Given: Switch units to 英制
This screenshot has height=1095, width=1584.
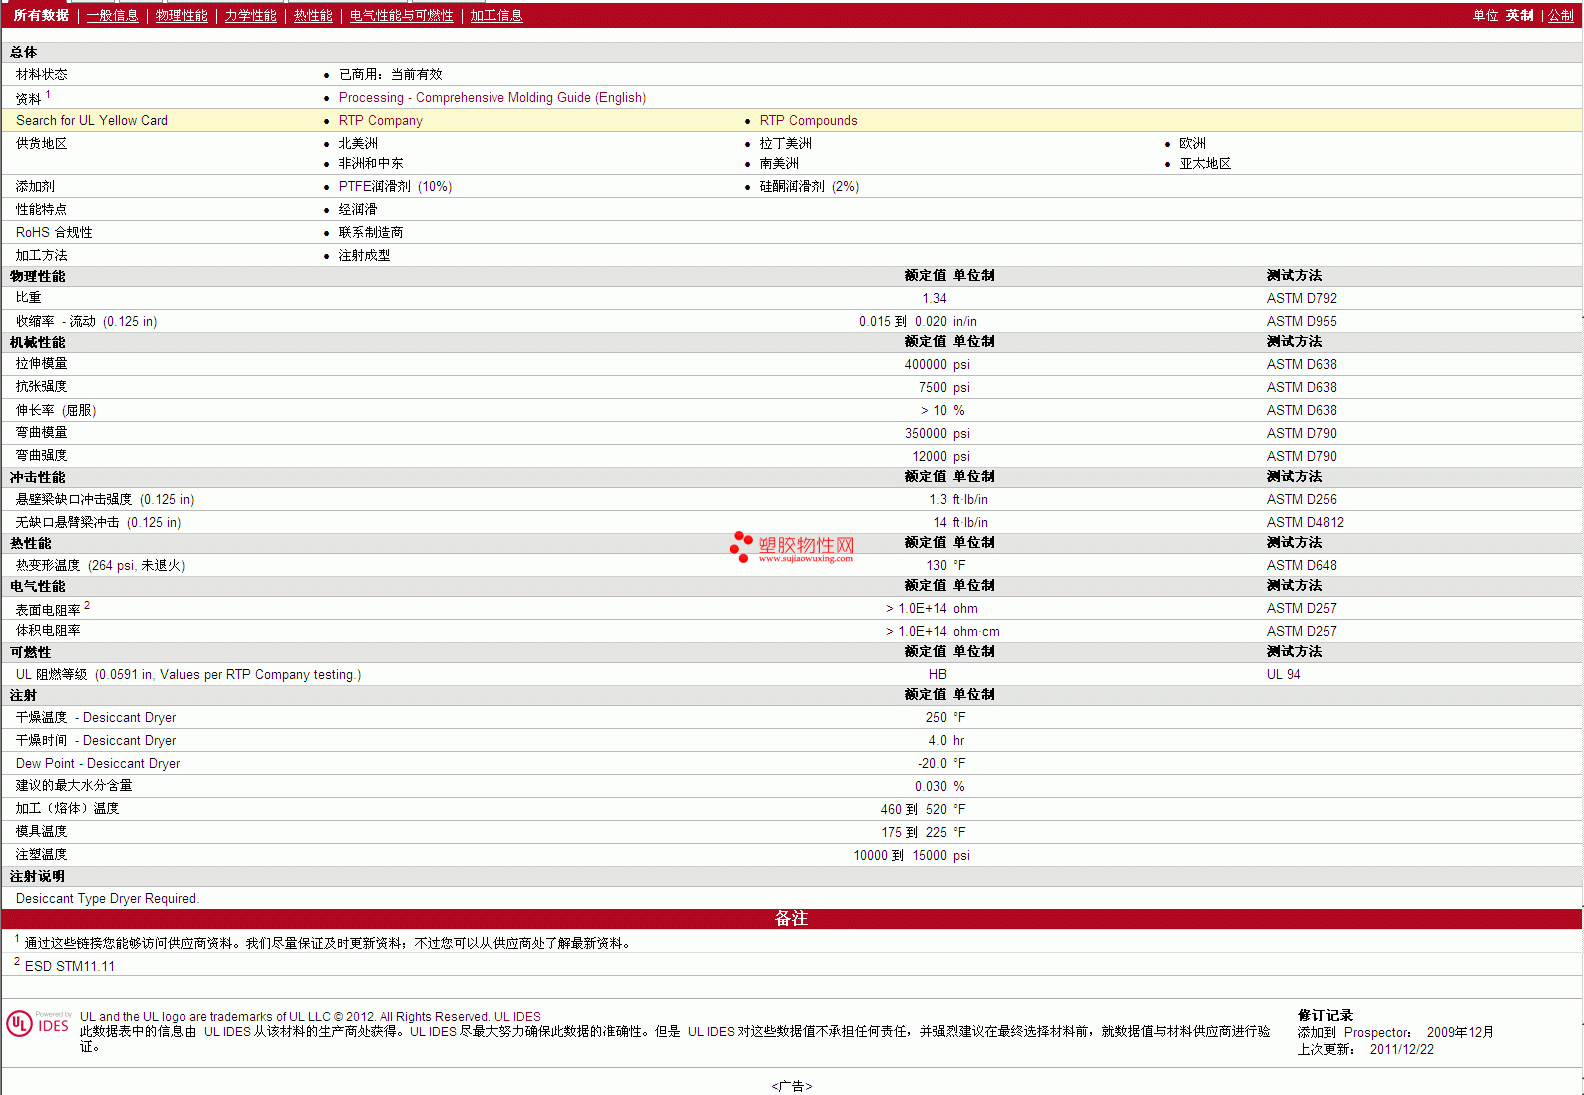Looking at the screenshot, I should (x=1519, y=16).
